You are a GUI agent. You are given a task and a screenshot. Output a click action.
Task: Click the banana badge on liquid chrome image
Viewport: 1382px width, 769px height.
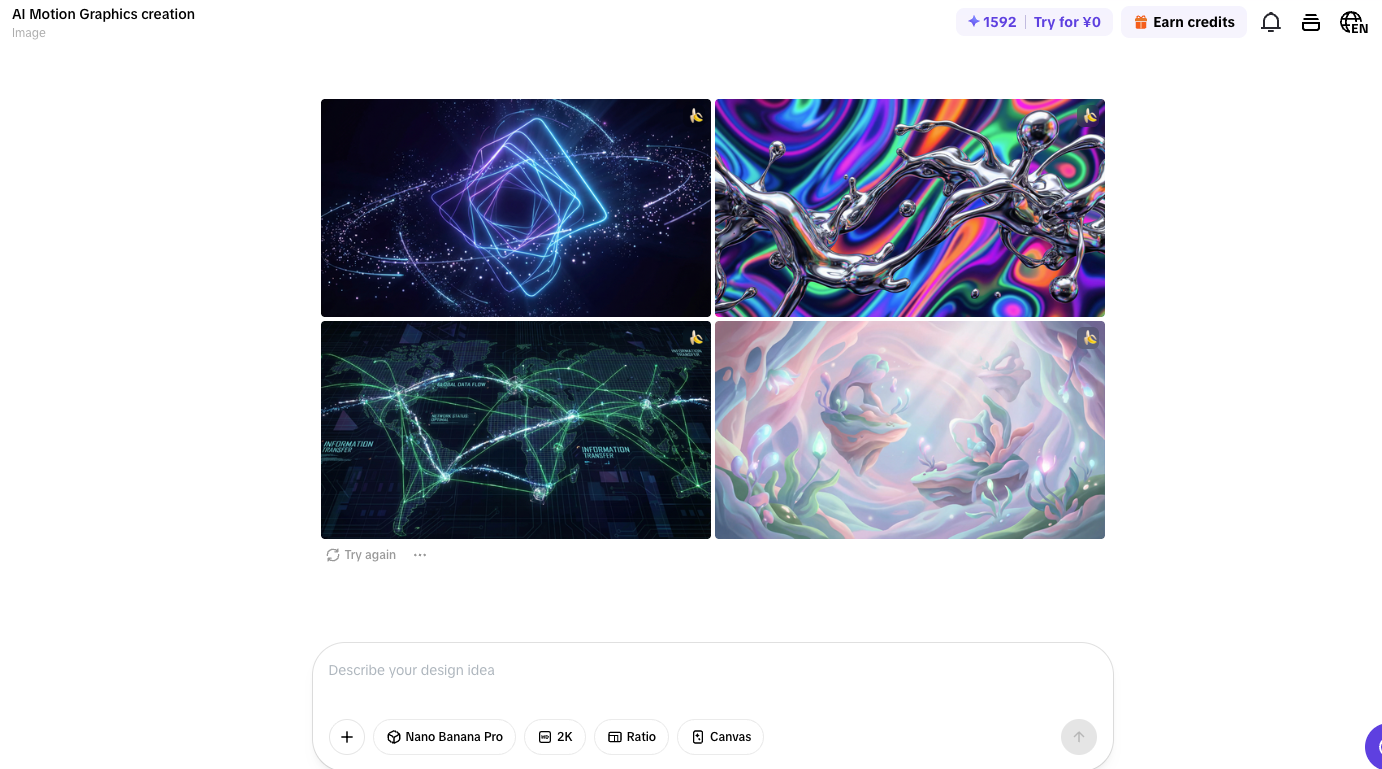click(x=1090, y=115)
